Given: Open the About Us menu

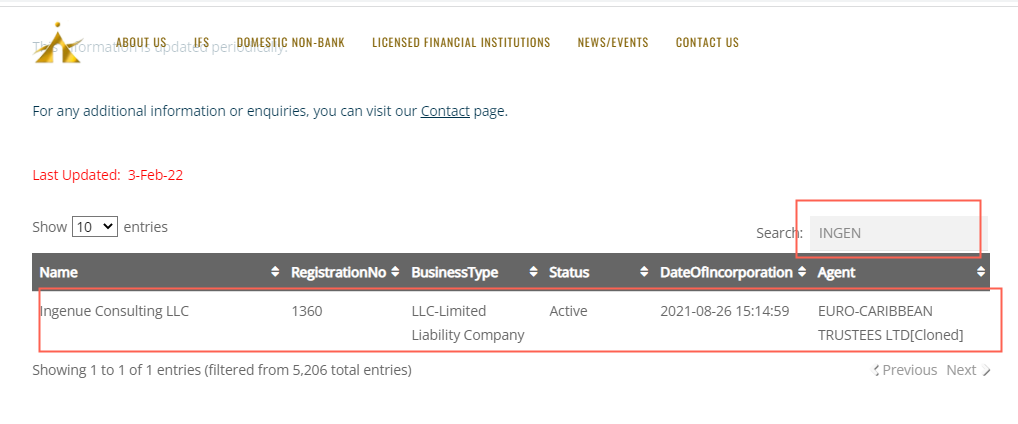Looking at the screenshot, I should pos(141,43).
